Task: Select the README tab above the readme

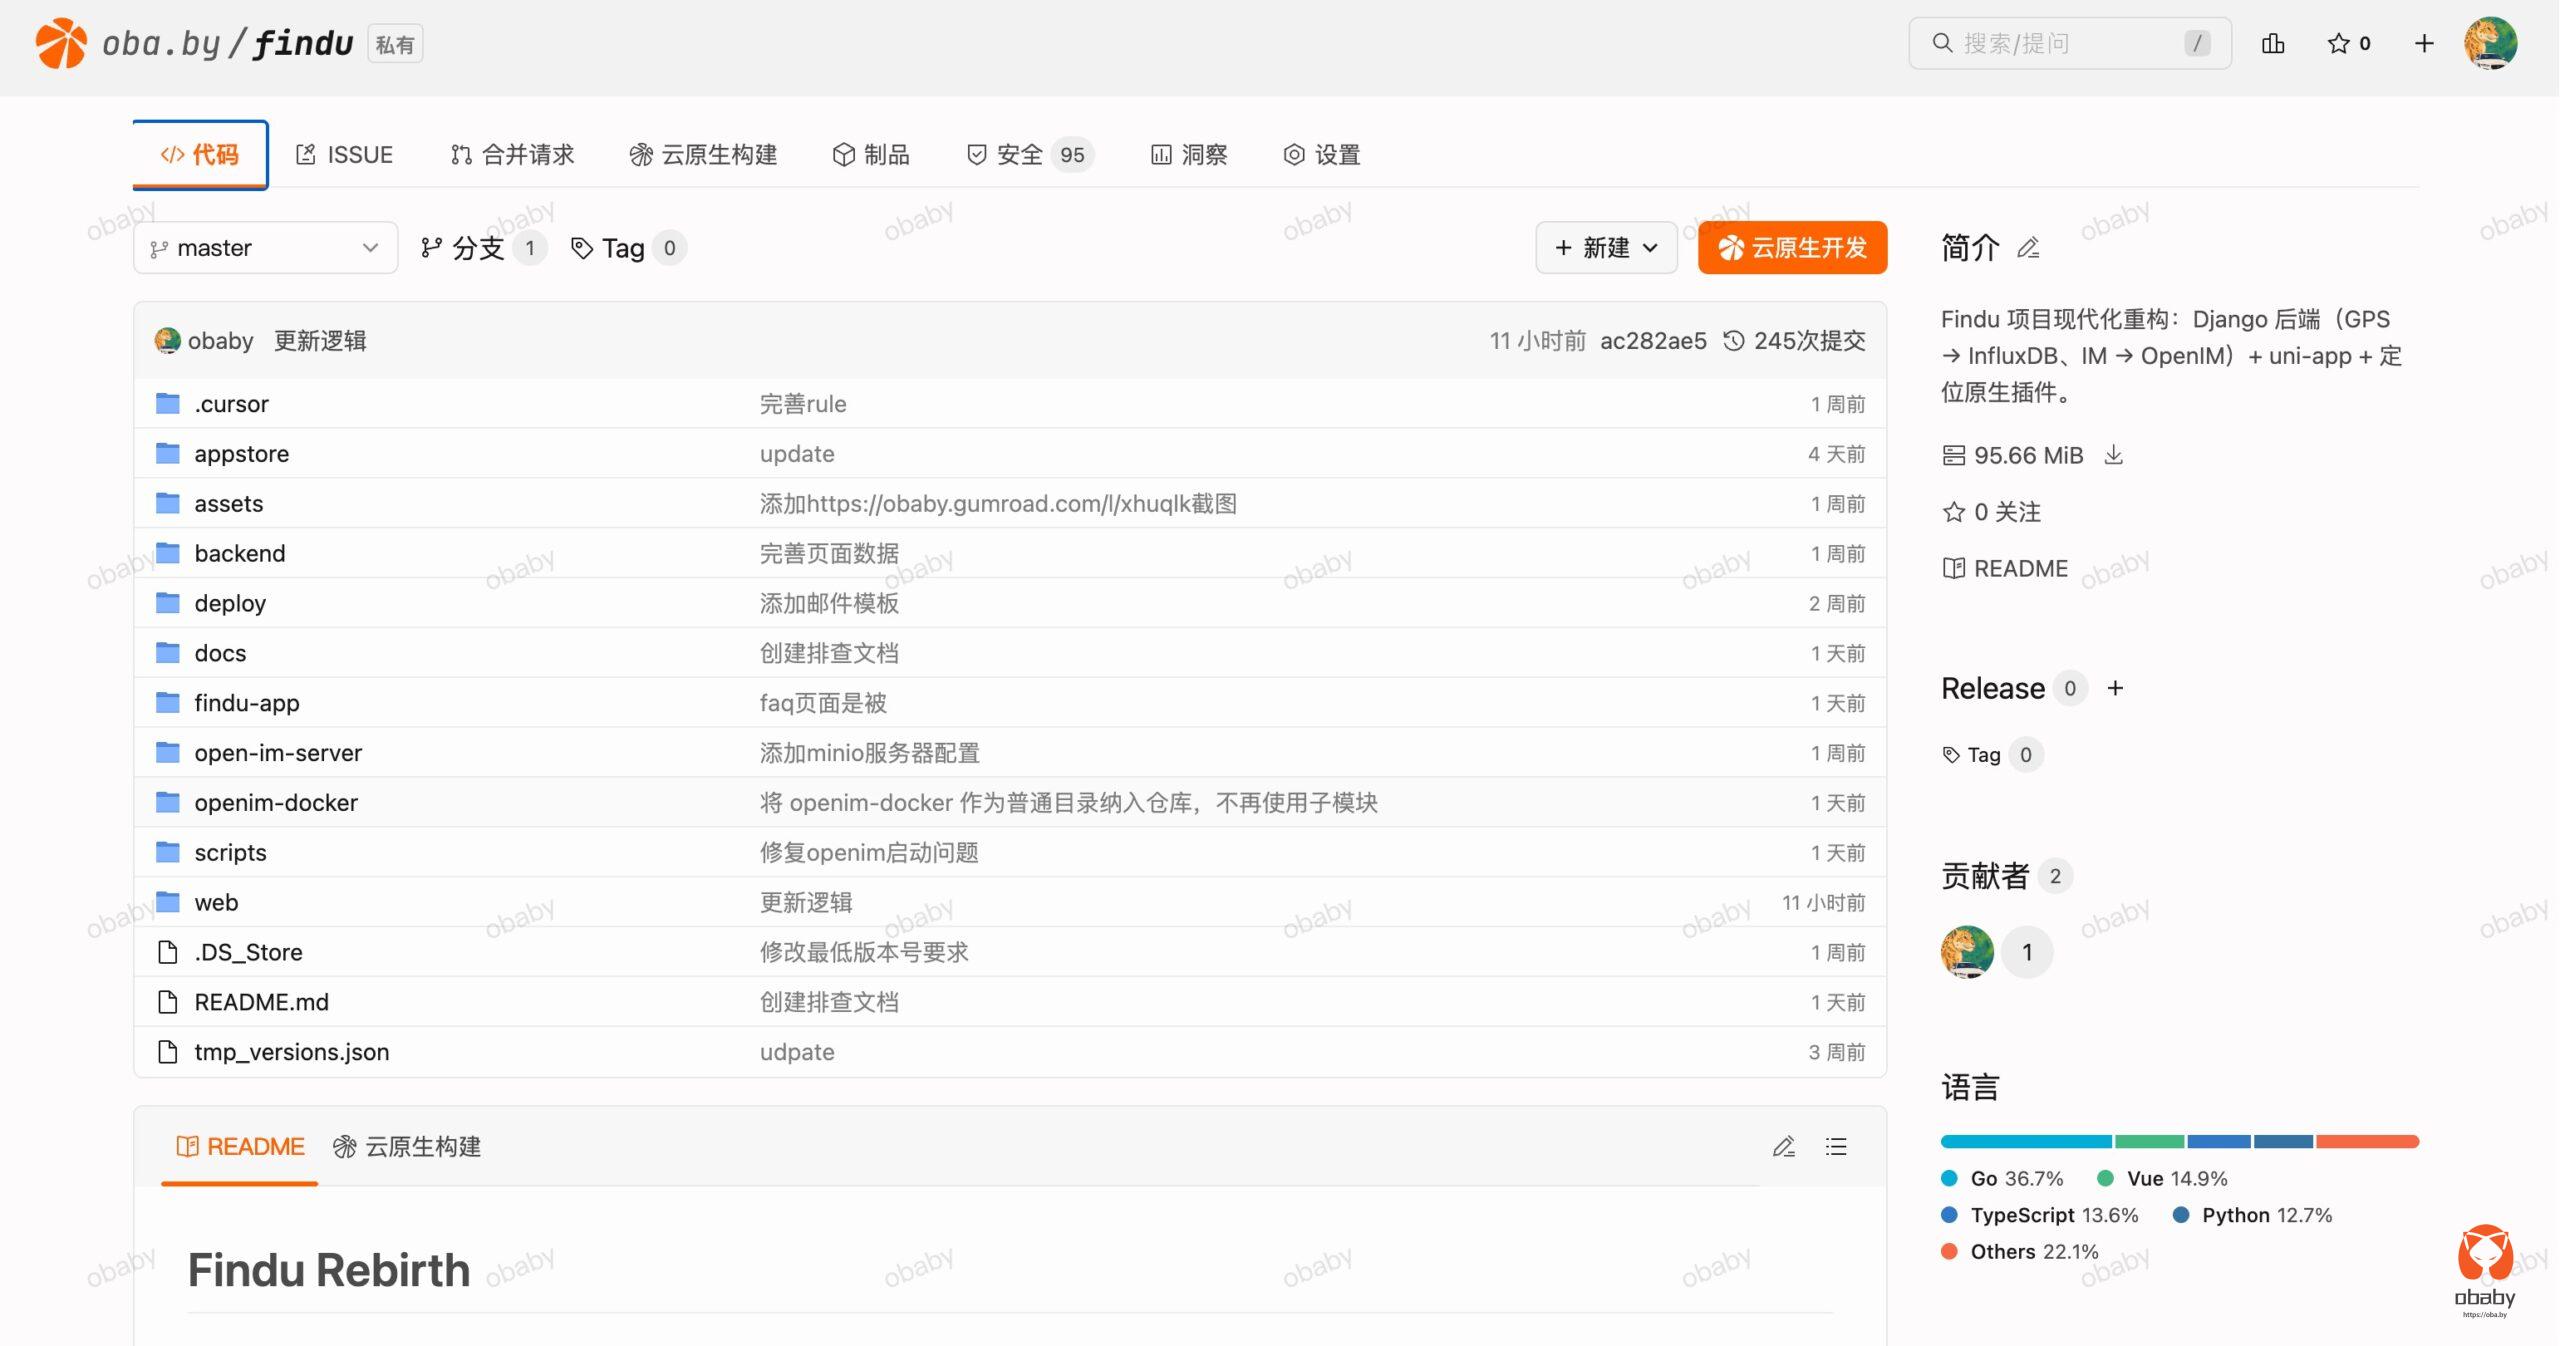Action: pos(240,1146)
